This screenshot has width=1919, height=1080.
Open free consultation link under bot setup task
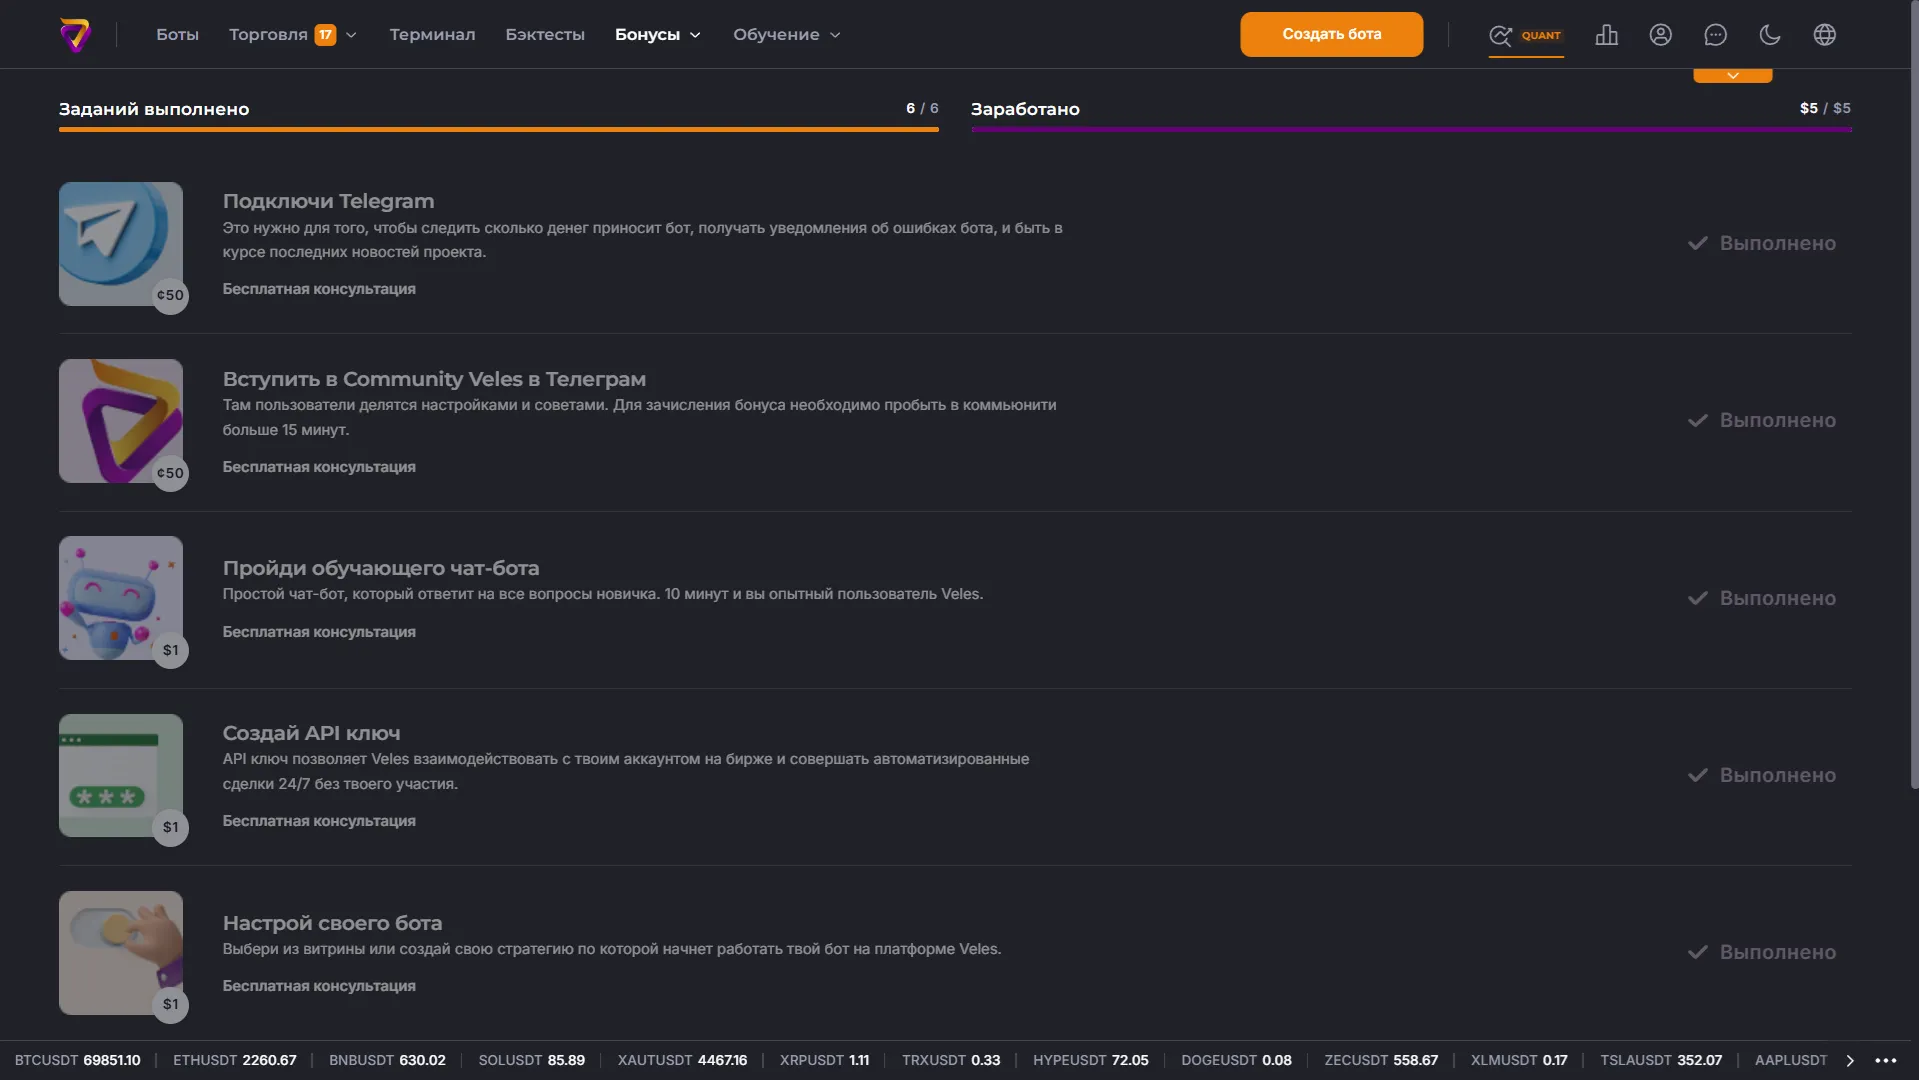point(319,986)
